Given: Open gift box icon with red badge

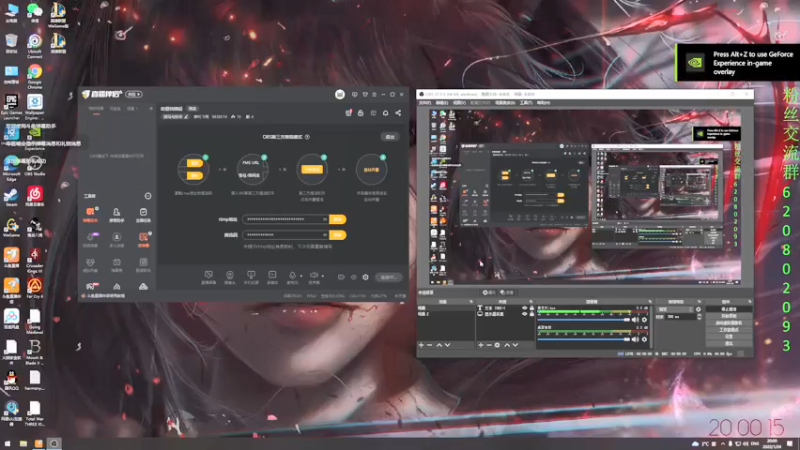Looking at the screenshot, I should 348,113.
